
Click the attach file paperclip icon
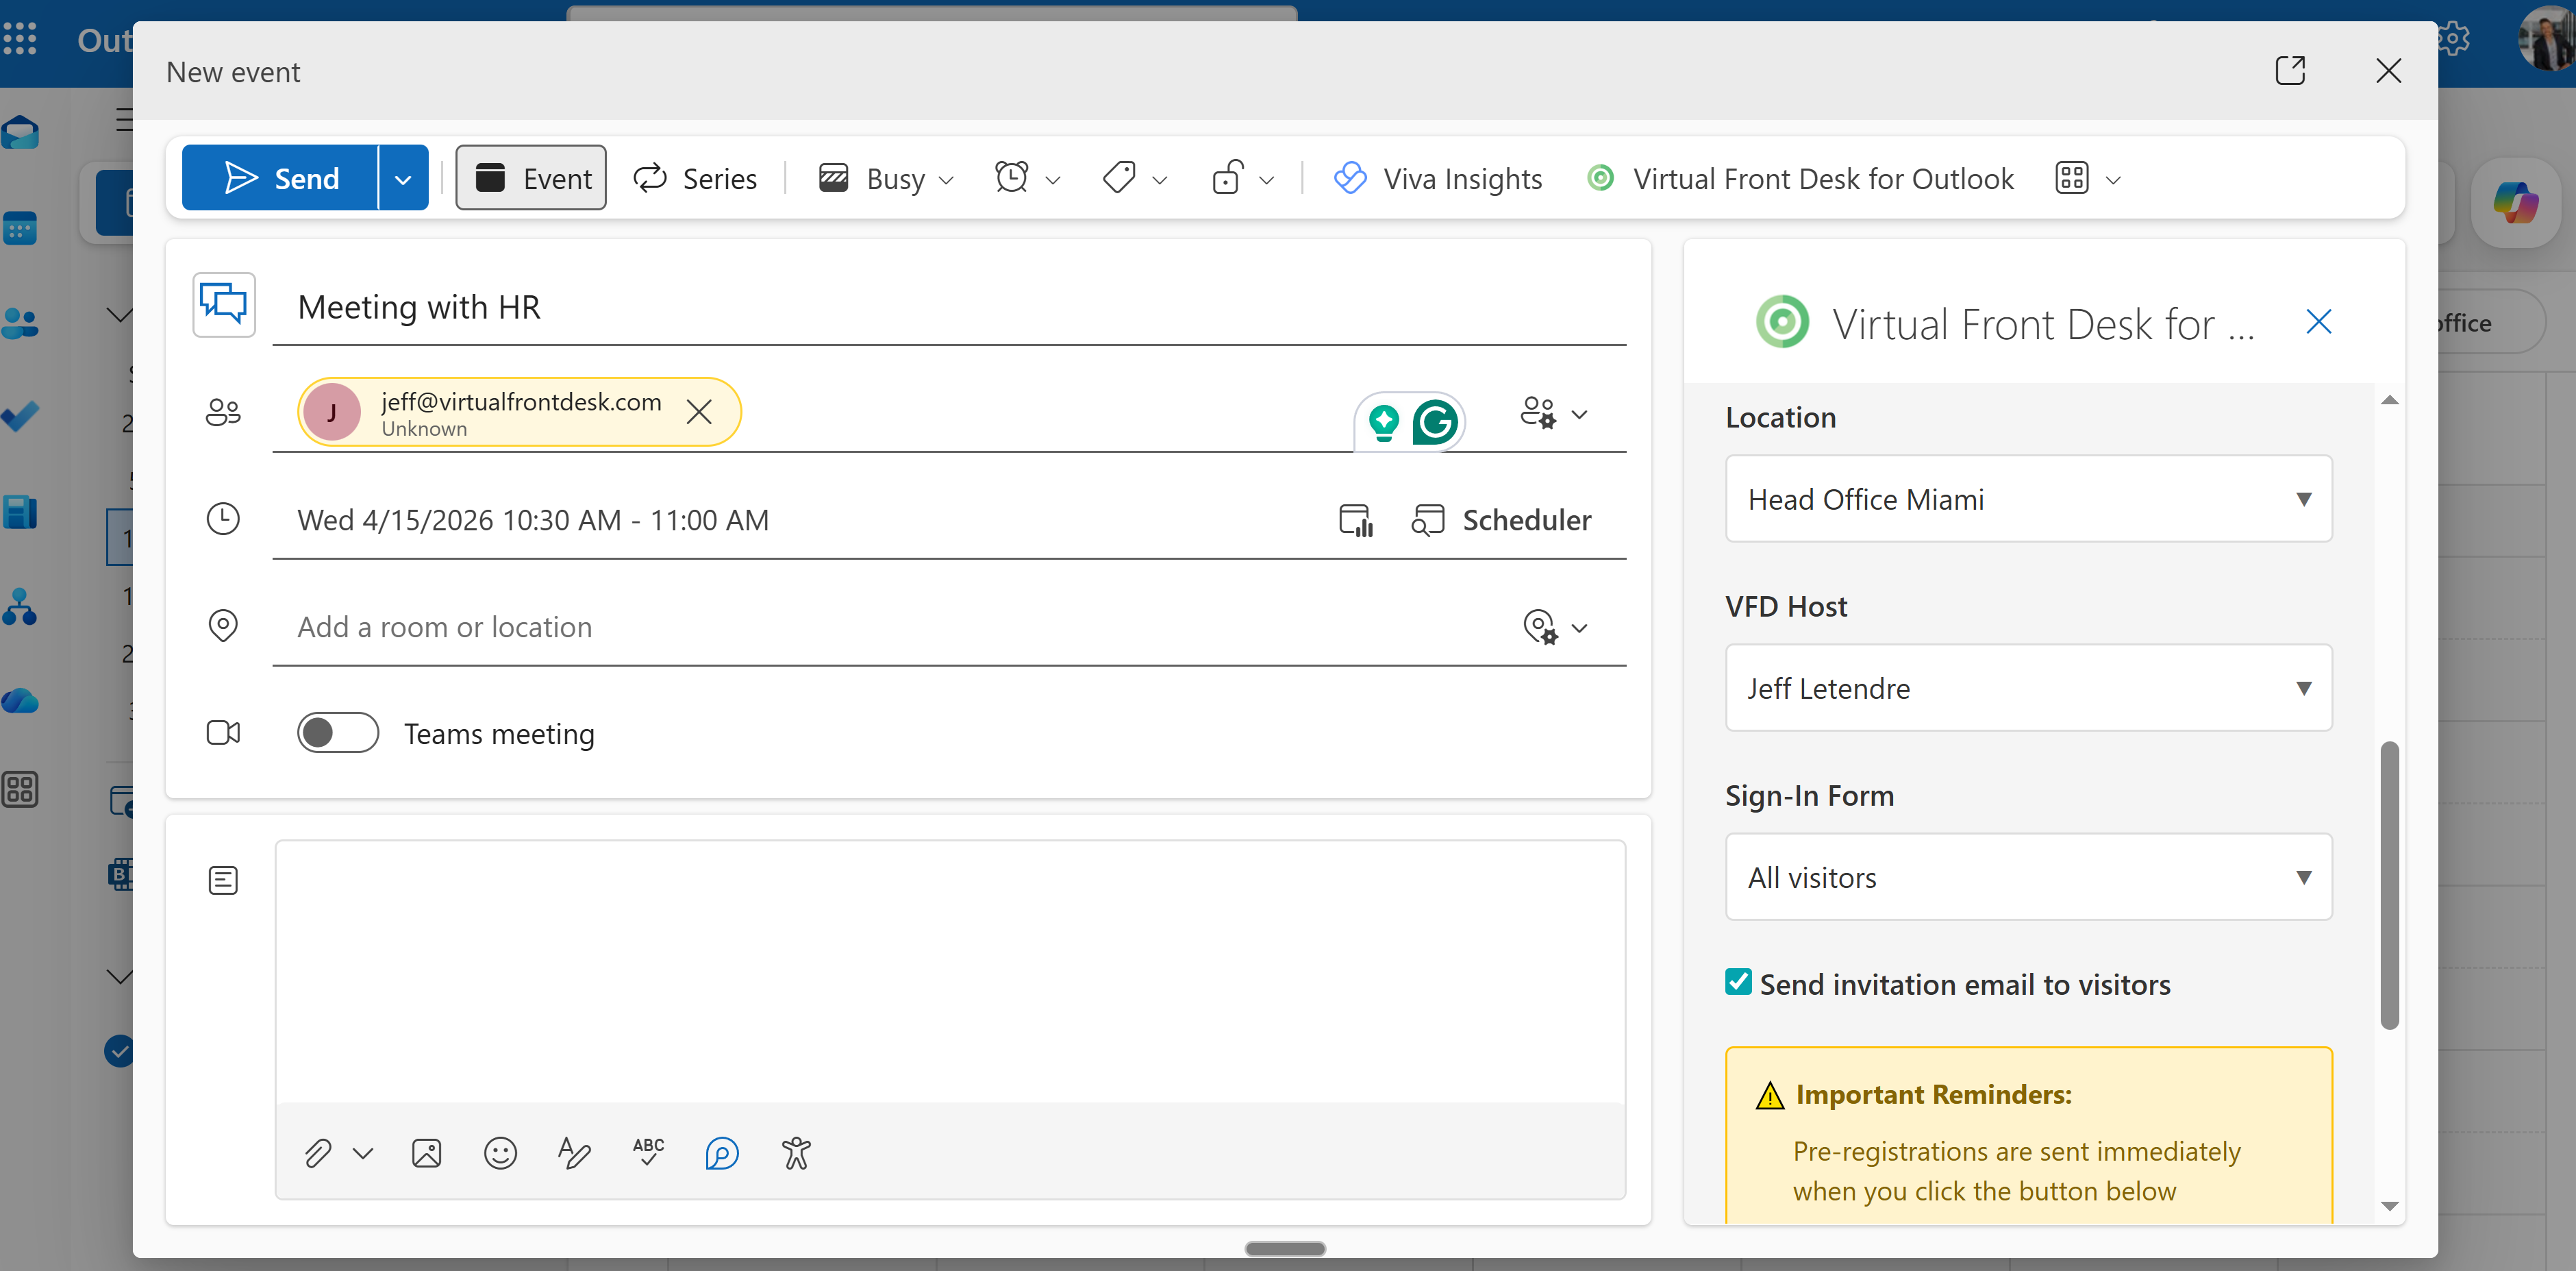(x=318, y=1153)
